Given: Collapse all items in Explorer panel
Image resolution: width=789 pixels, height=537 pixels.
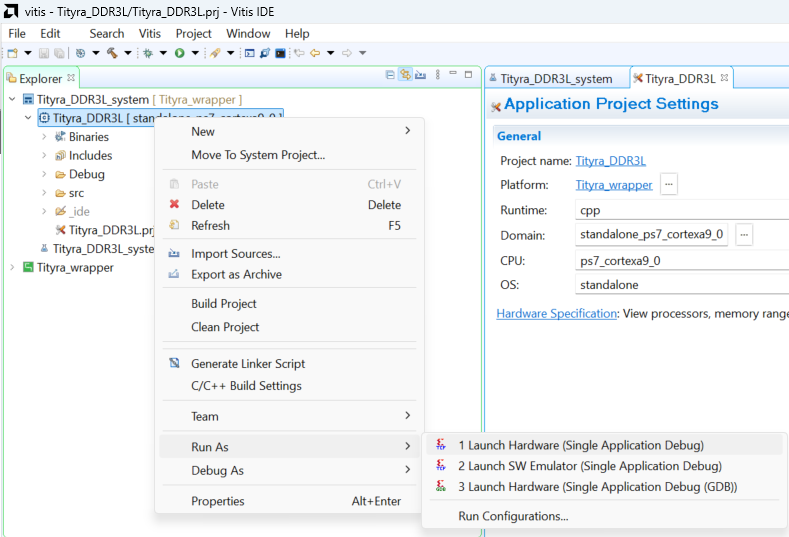Looking at the screenshot, I should coord(390,75).
